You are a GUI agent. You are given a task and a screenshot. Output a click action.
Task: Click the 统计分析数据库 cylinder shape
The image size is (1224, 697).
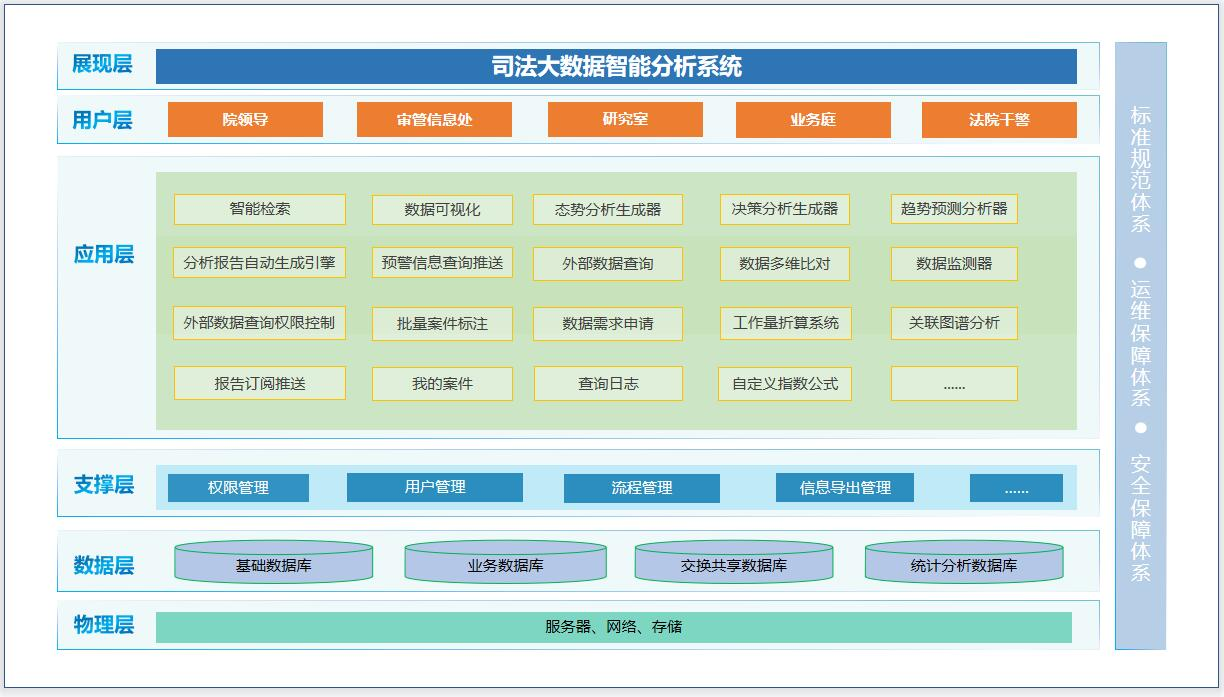coord(964,563)
